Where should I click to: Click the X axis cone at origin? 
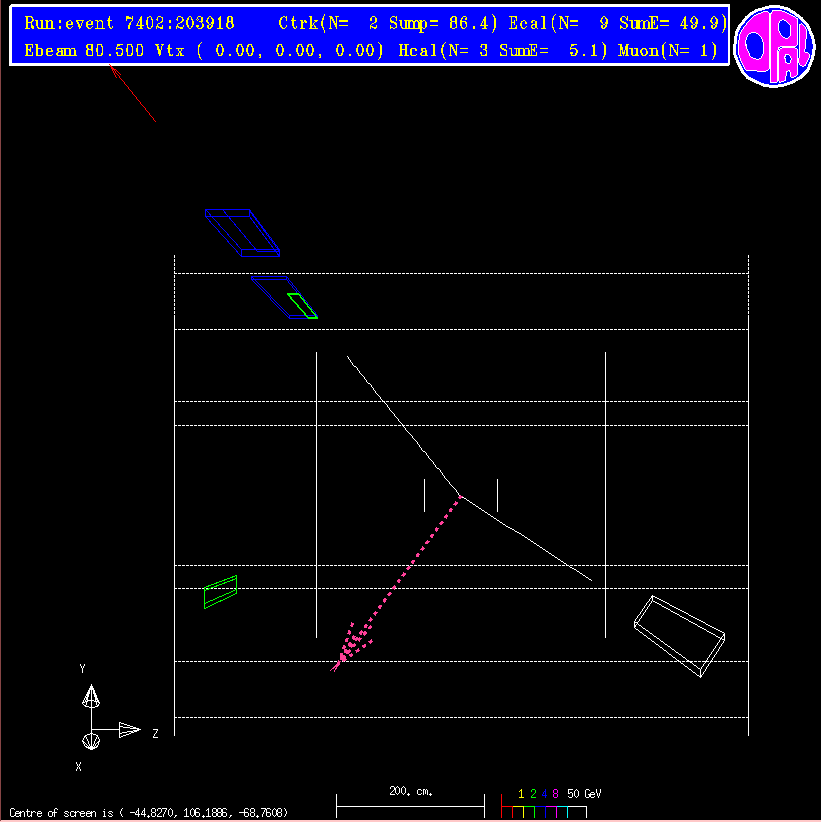coord(90,740)
